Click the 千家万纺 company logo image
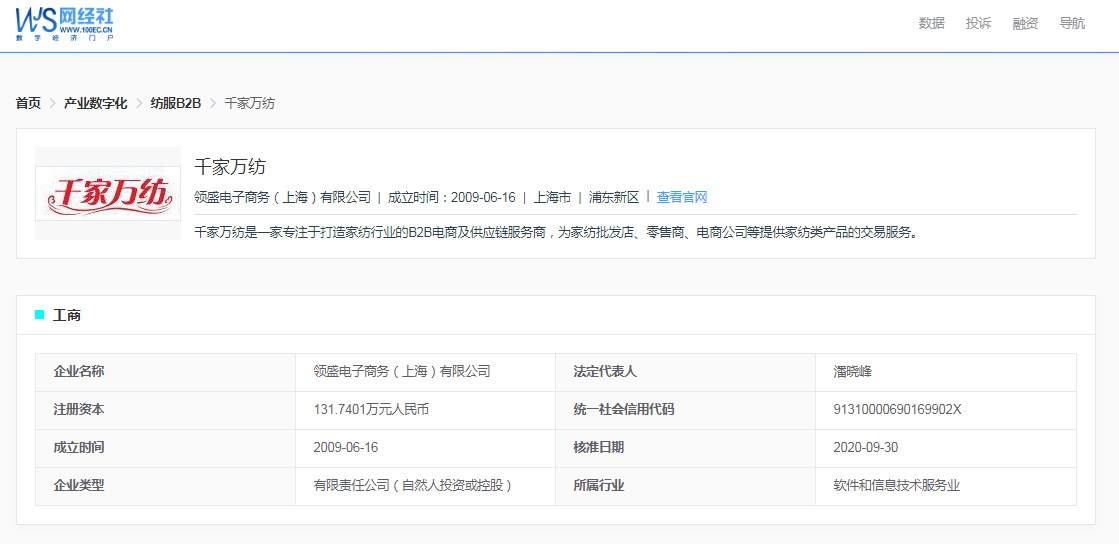1119x544 pixels. (x=108, y=193)
